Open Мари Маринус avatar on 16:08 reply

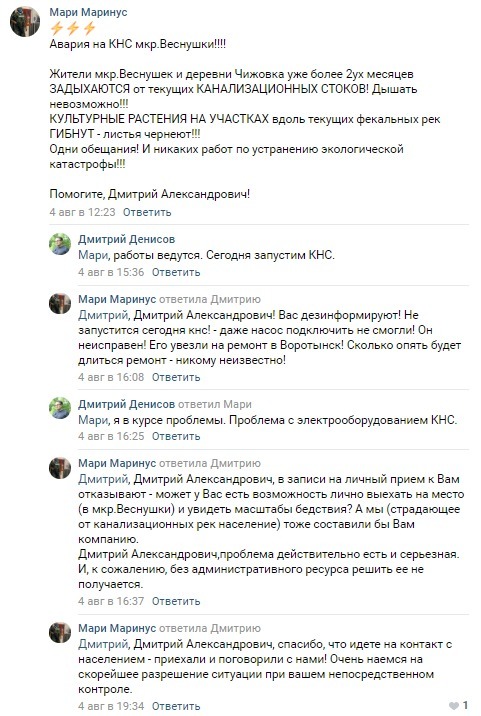[x=60, y=304]
